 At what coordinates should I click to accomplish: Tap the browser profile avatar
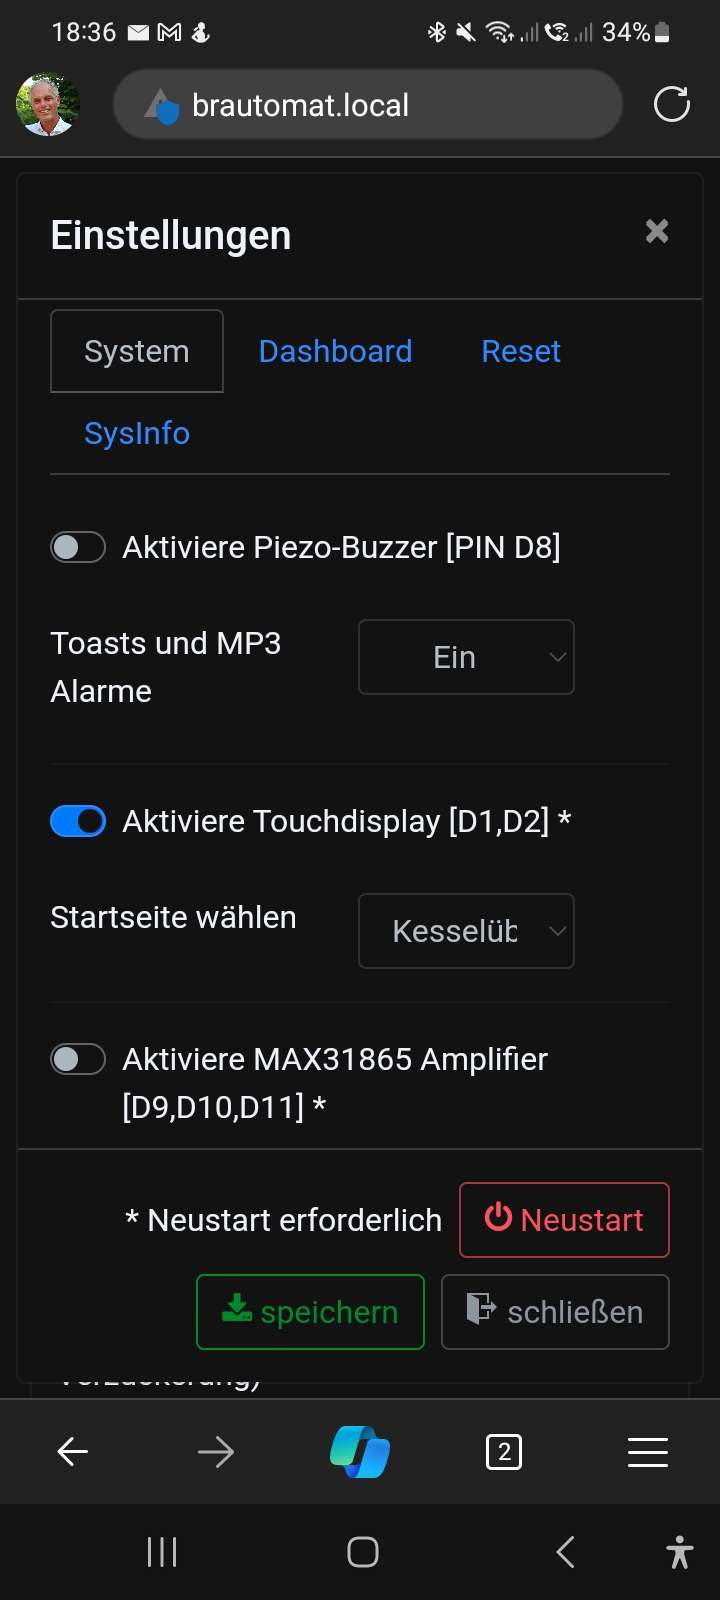[x=47, y=104]
